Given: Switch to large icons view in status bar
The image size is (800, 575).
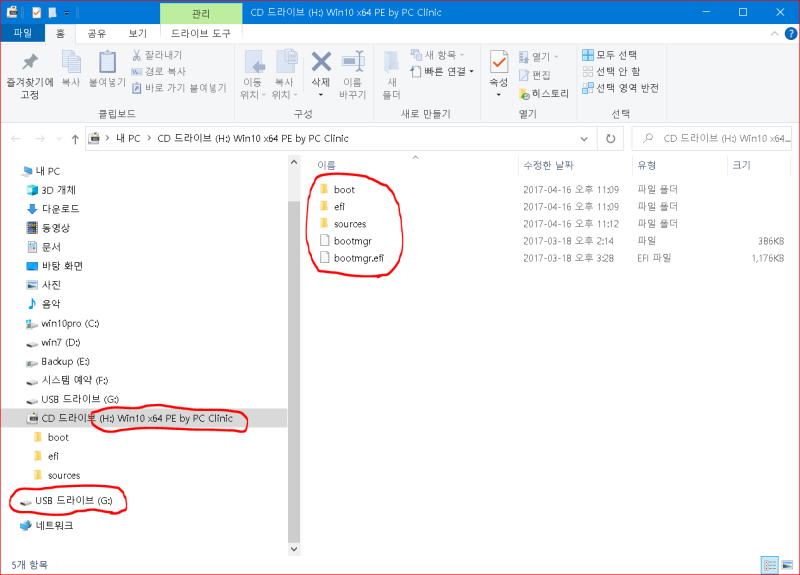Looking at the screenshot, I should pos(787,565).
